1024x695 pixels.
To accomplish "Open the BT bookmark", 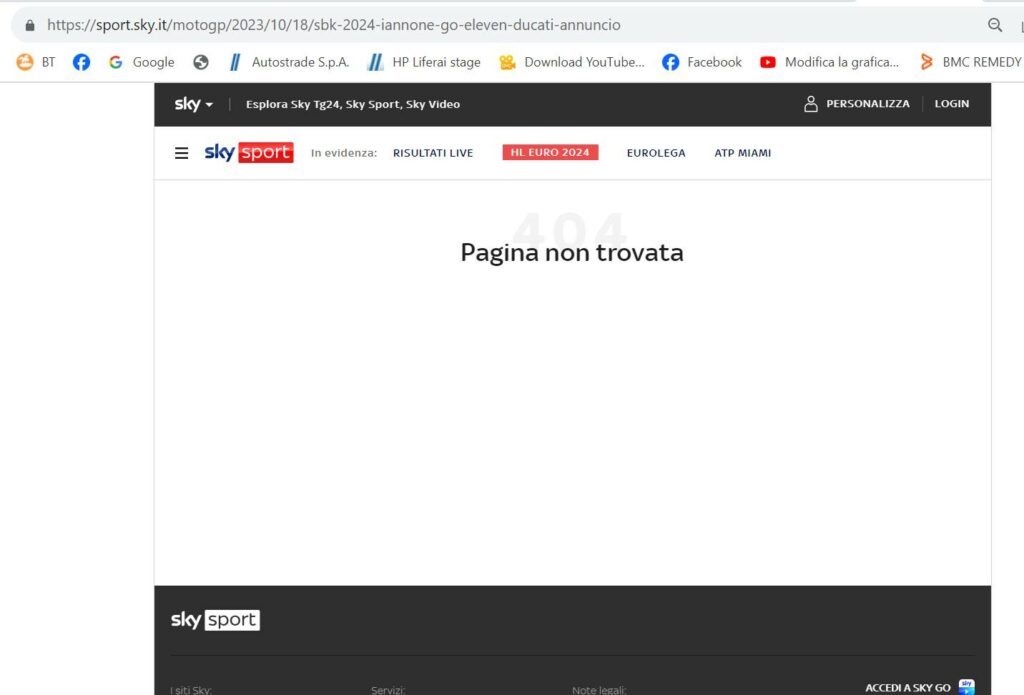I will [36, 62].
